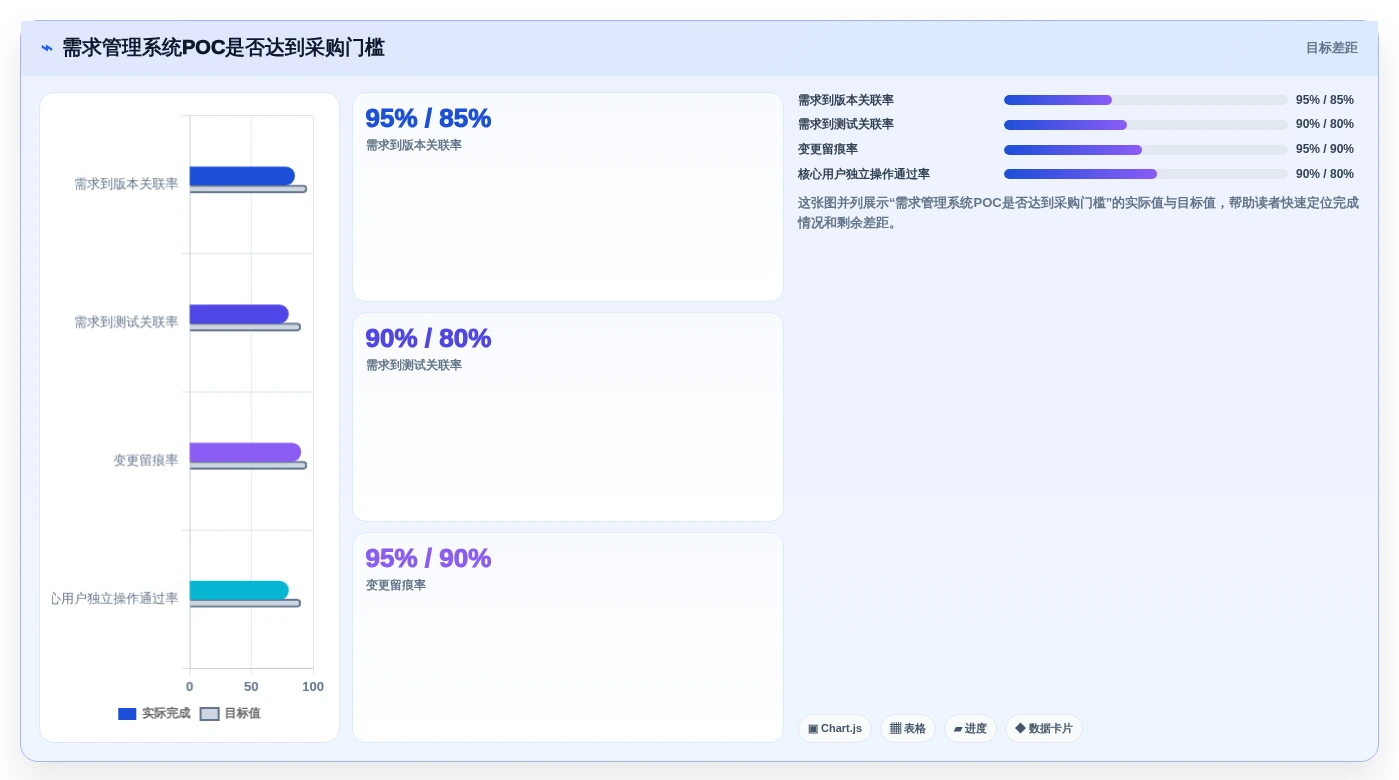1399x780 pixels.
Task: Click the 需求到版本关联率 card caption
Action: point(414,145)
